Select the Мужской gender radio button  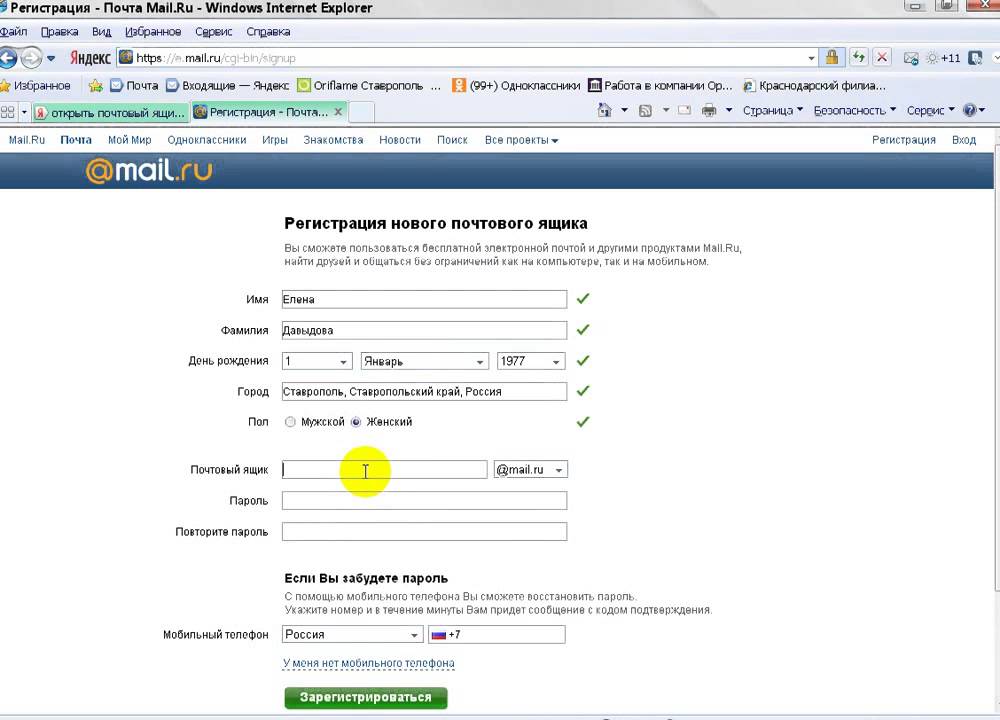pos(290,422)
